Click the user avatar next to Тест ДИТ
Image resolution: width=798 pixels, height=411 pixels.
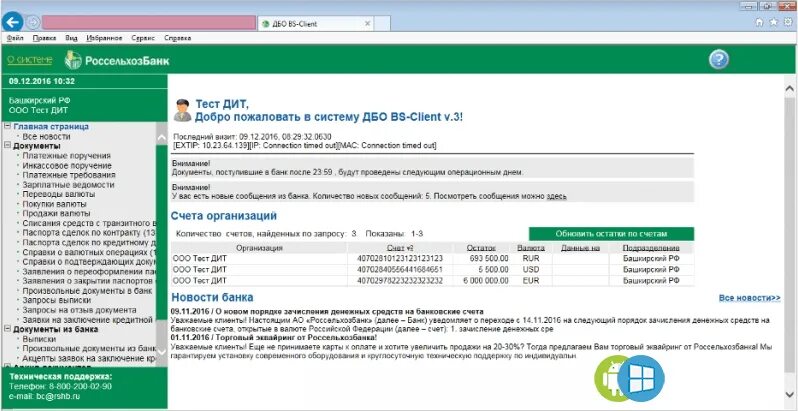click(182, 110)
